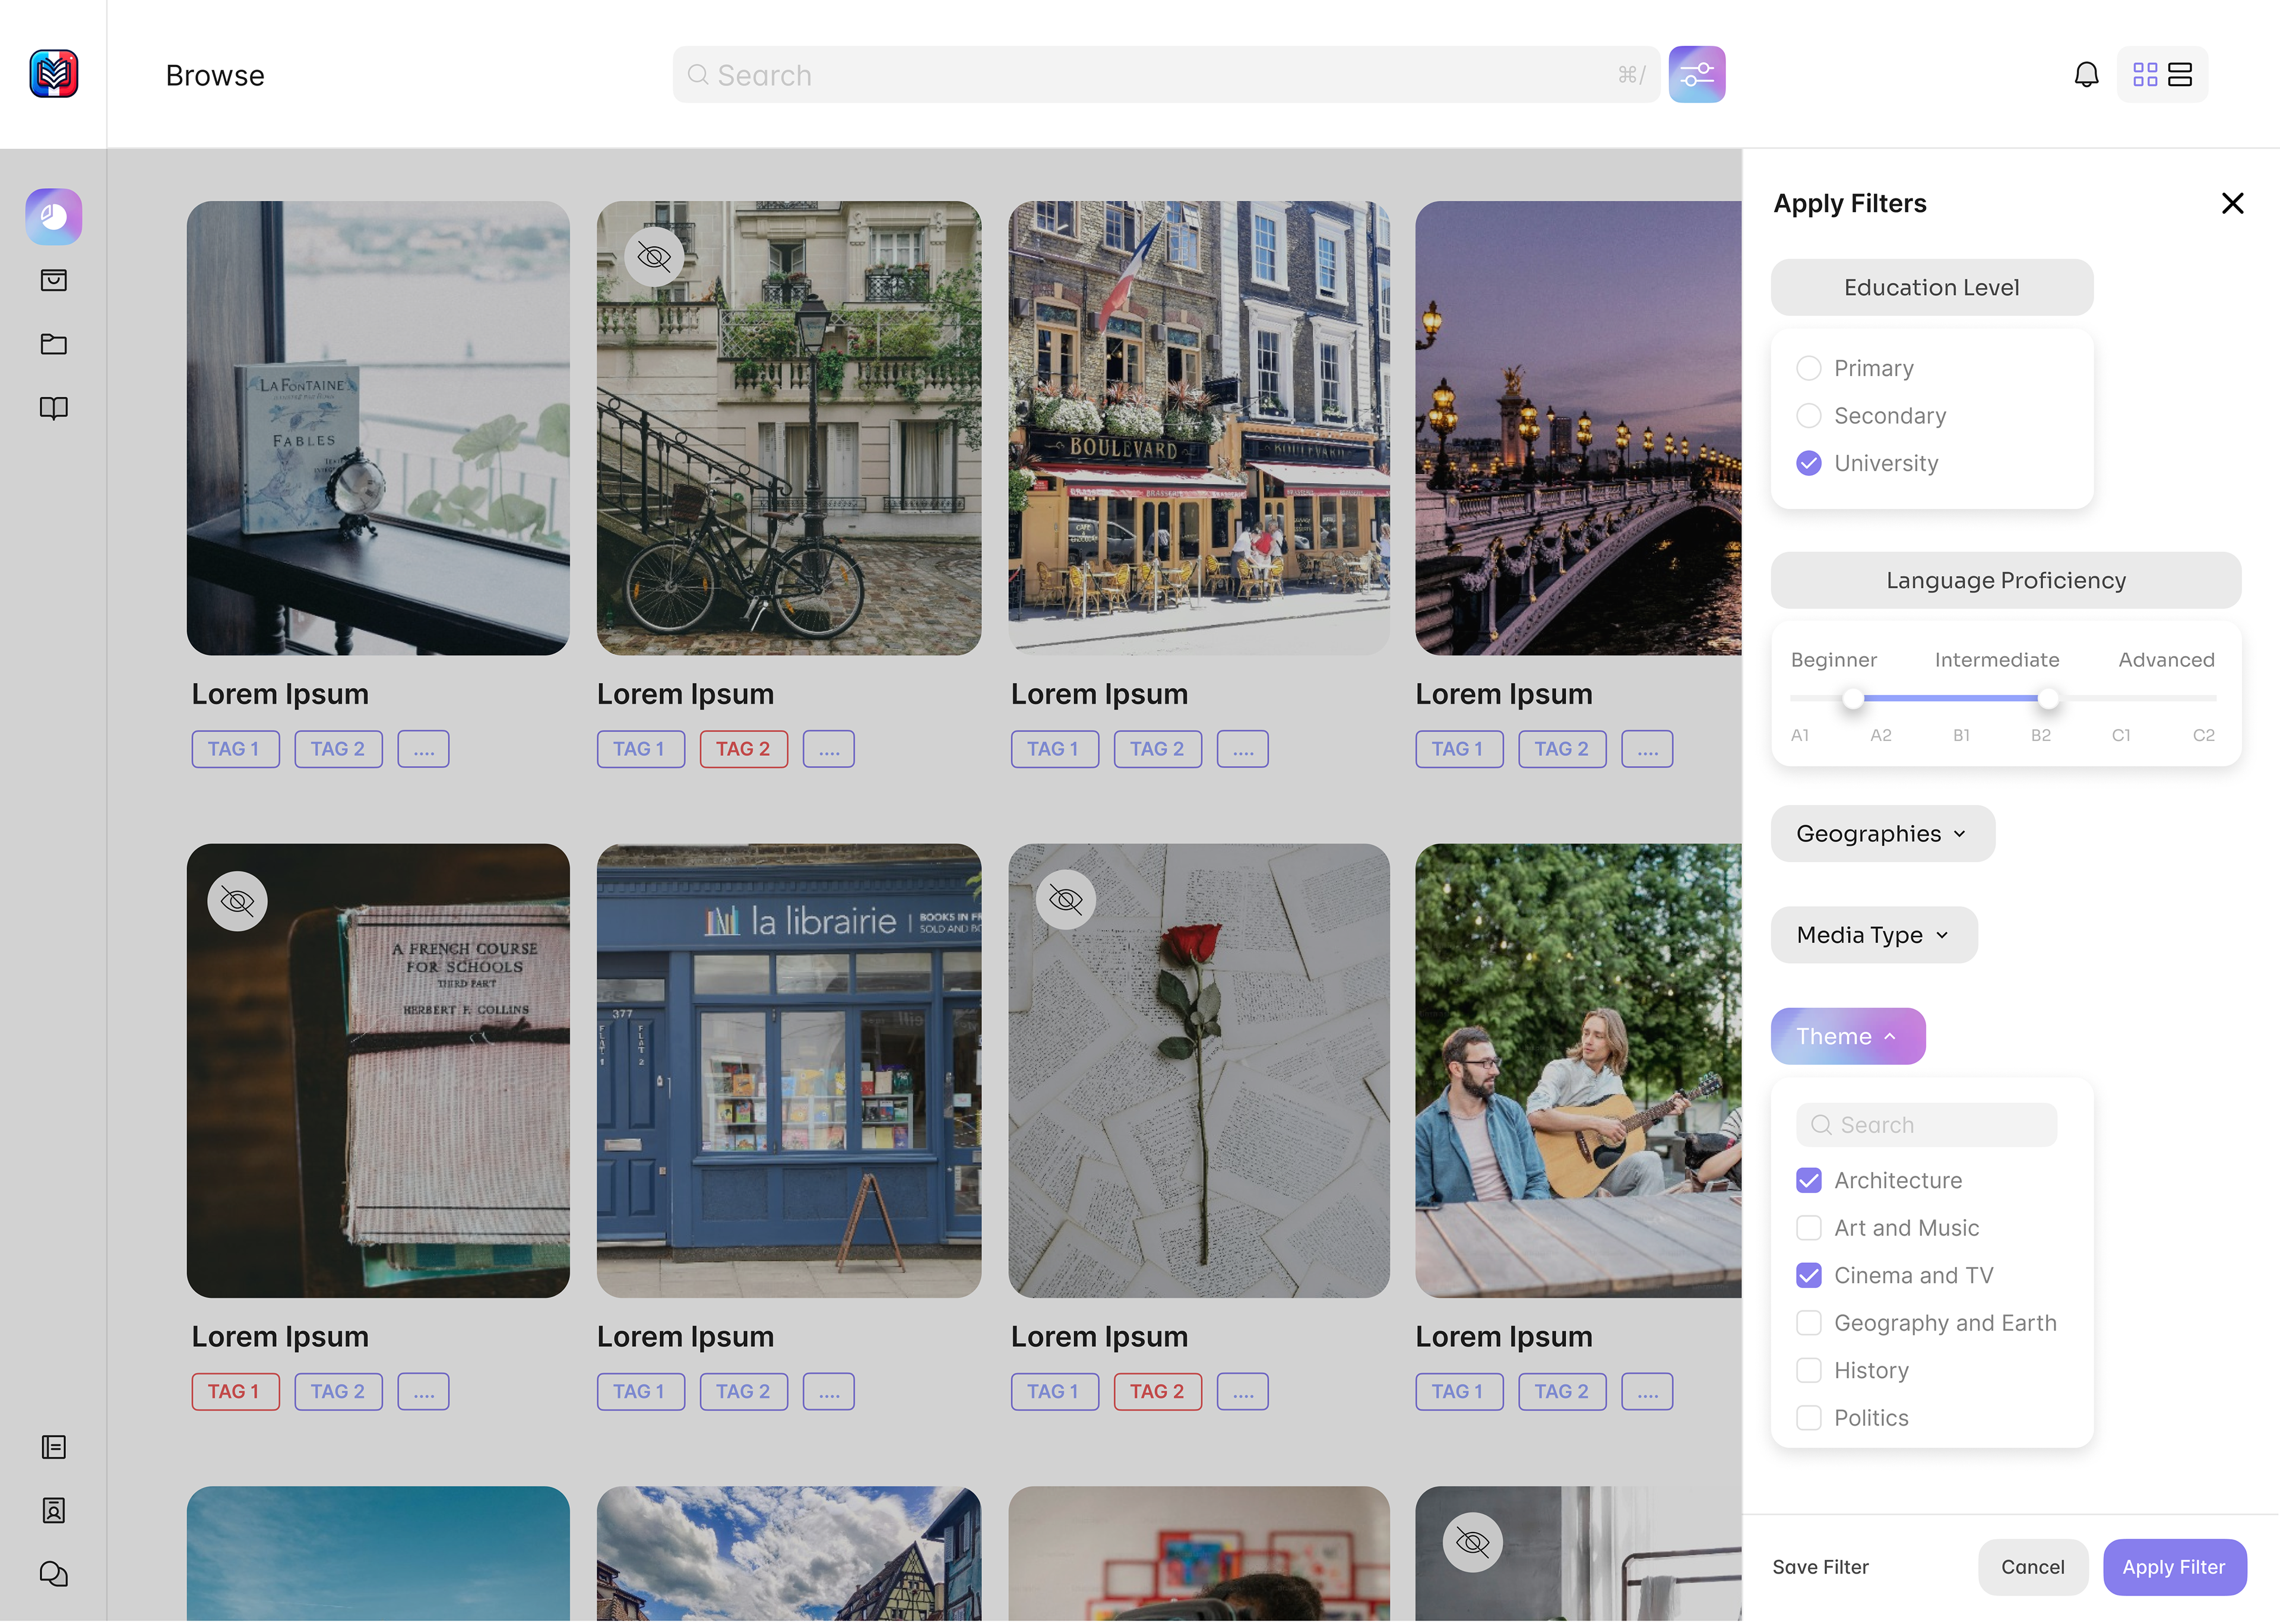
Task: Click the C1 position on proficiency slider track
Action: 2121,699
